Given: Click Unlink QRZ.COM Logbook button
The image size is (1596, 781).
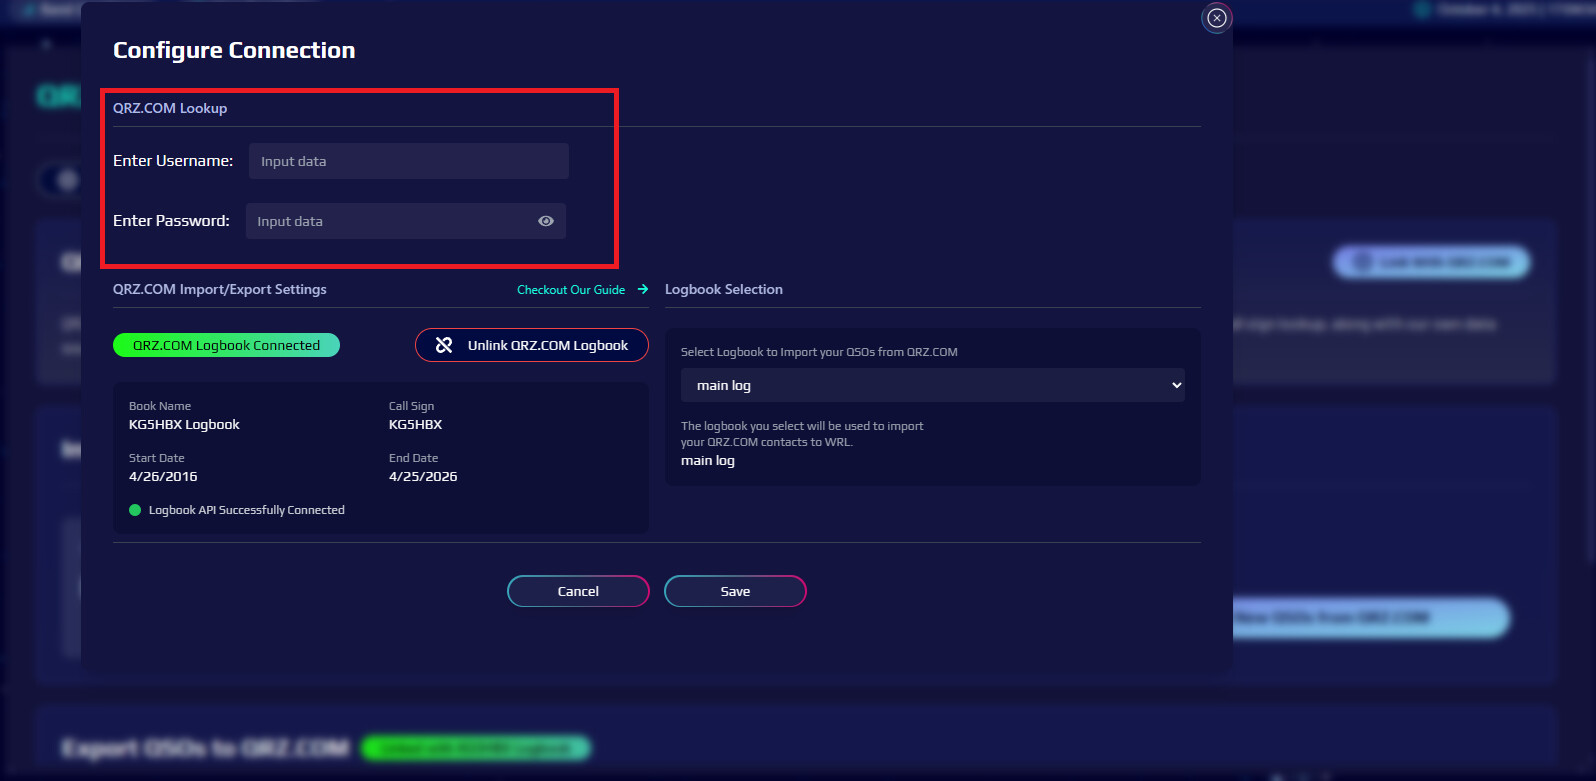Looking at the screenshot, I should pyautogui.click(x=532, y=345).
